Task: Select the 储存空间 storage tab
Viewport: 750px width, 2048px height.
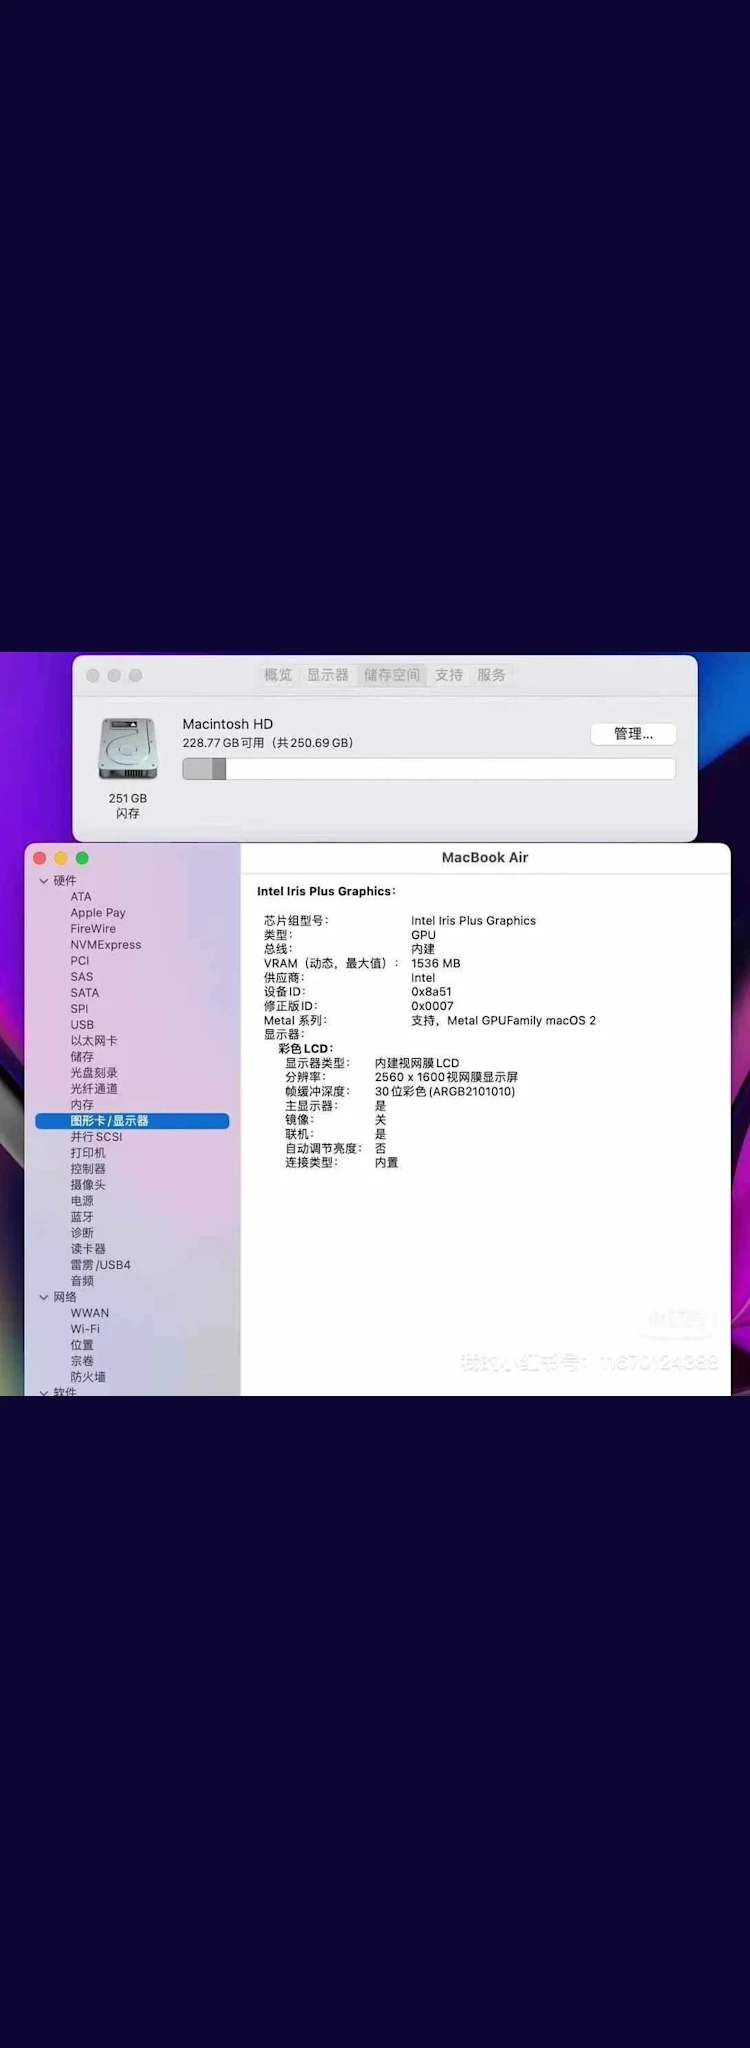Action: click(392, 675)
